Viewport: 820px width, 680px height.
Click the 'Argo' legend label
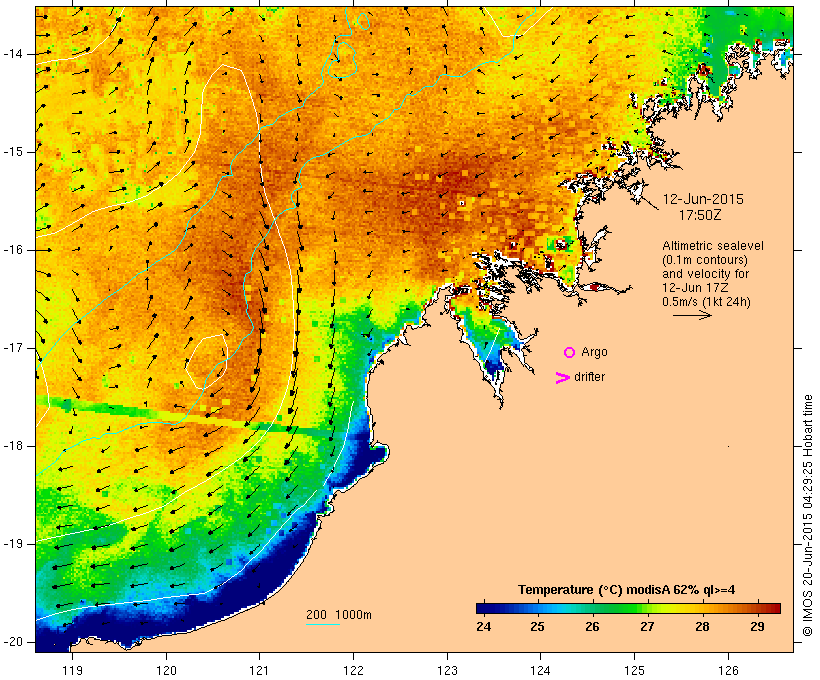(595, 353)
